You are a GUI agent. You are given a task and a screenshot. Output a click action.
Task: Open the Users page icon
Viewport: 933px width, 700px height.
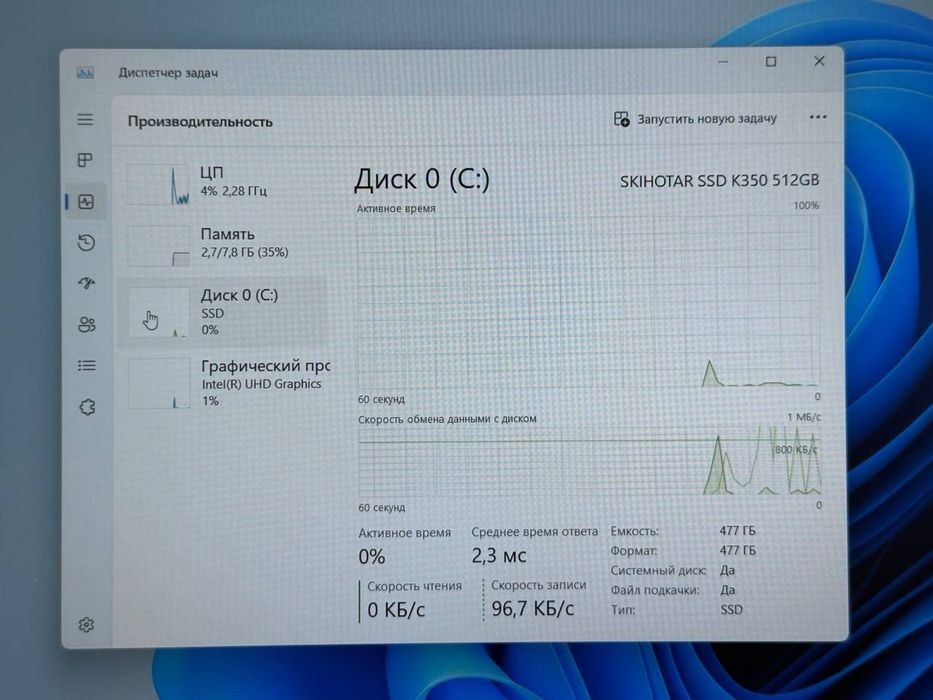[x=87, y=324]
